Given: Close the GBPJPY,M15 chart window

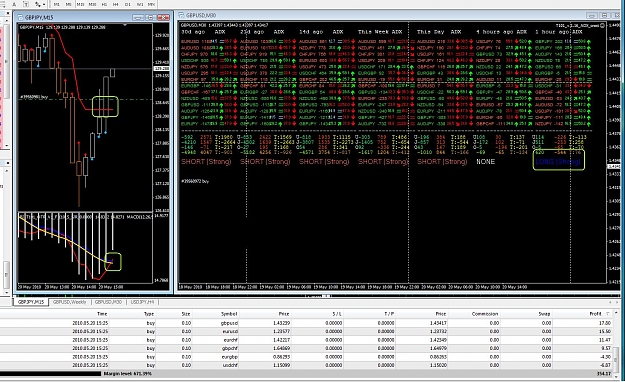Looking at the screenshot, I should pyautogui.click(x=163, y=17).
